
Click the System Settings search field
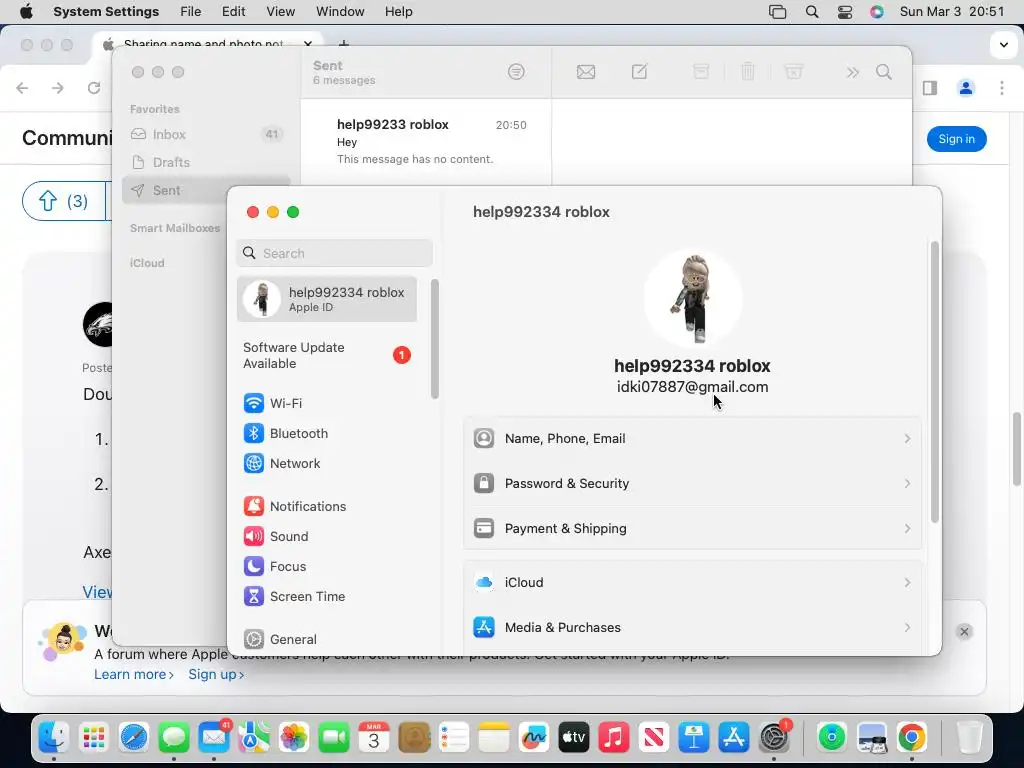click(334, 253)
